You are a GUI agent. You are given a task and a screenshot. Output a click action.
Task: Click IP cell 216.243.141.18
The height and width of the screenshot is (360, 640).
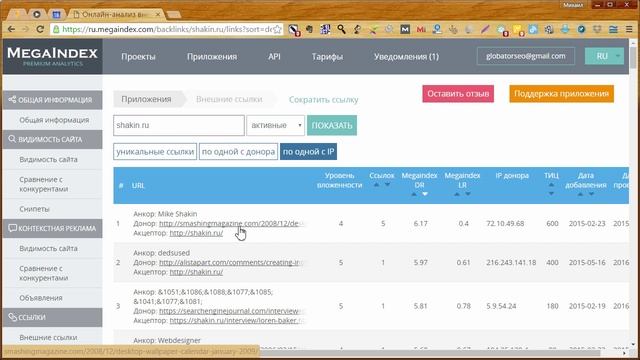pyautogui.click(x=511, y=262)
